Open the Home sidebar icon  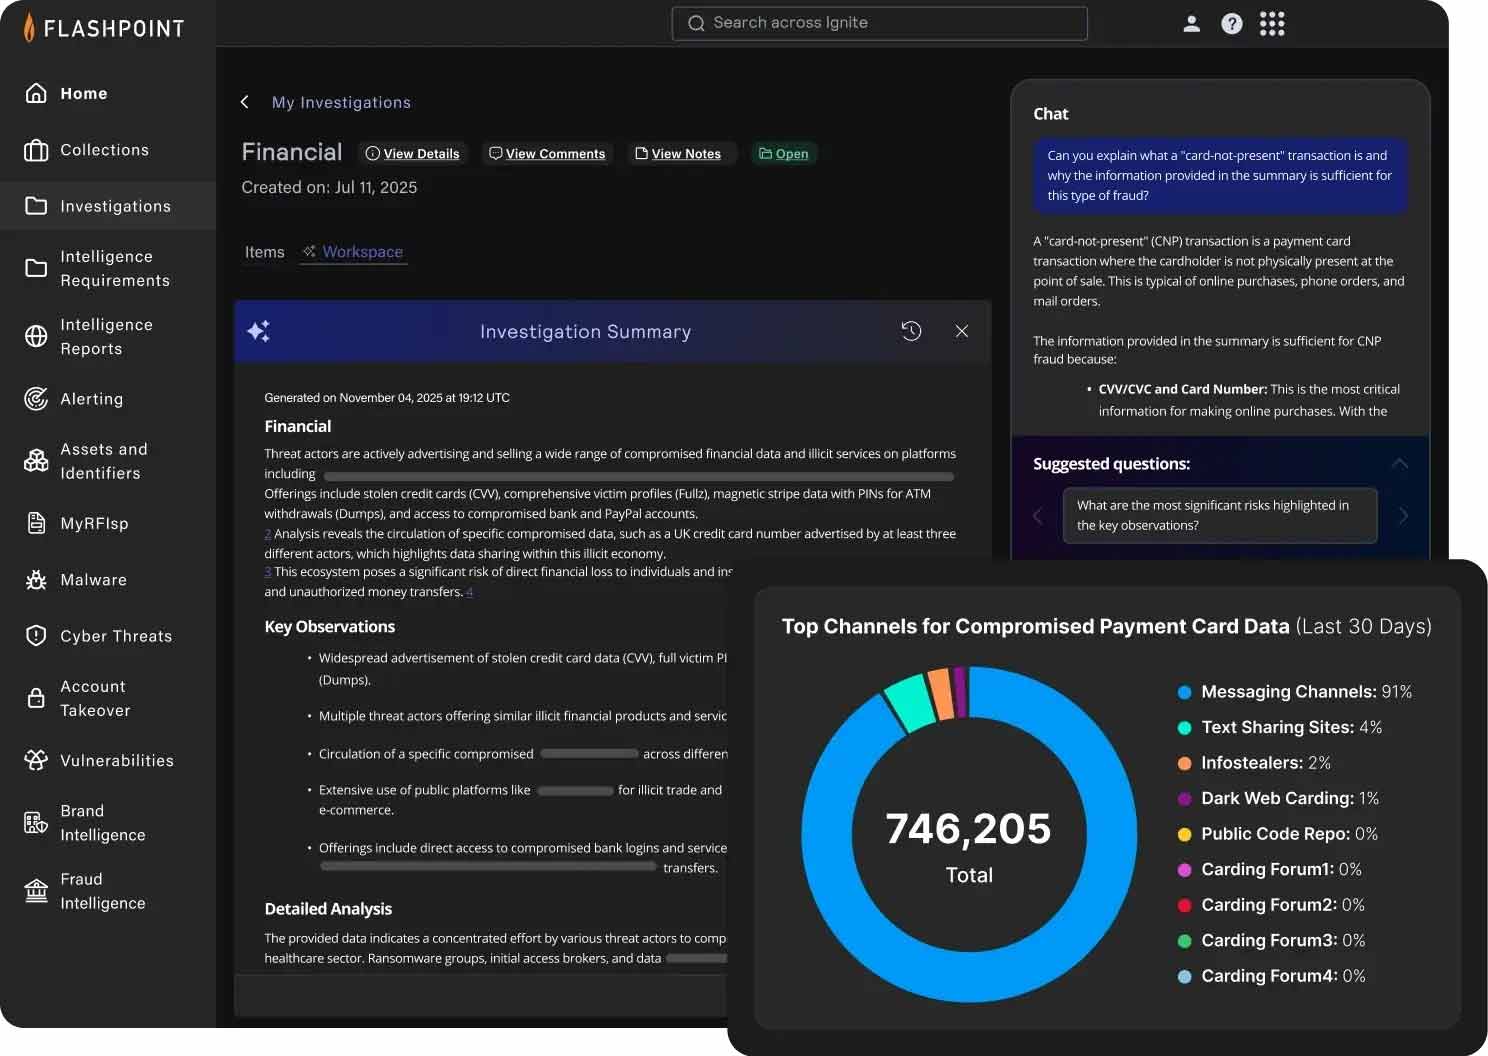[x=36, y=93]
